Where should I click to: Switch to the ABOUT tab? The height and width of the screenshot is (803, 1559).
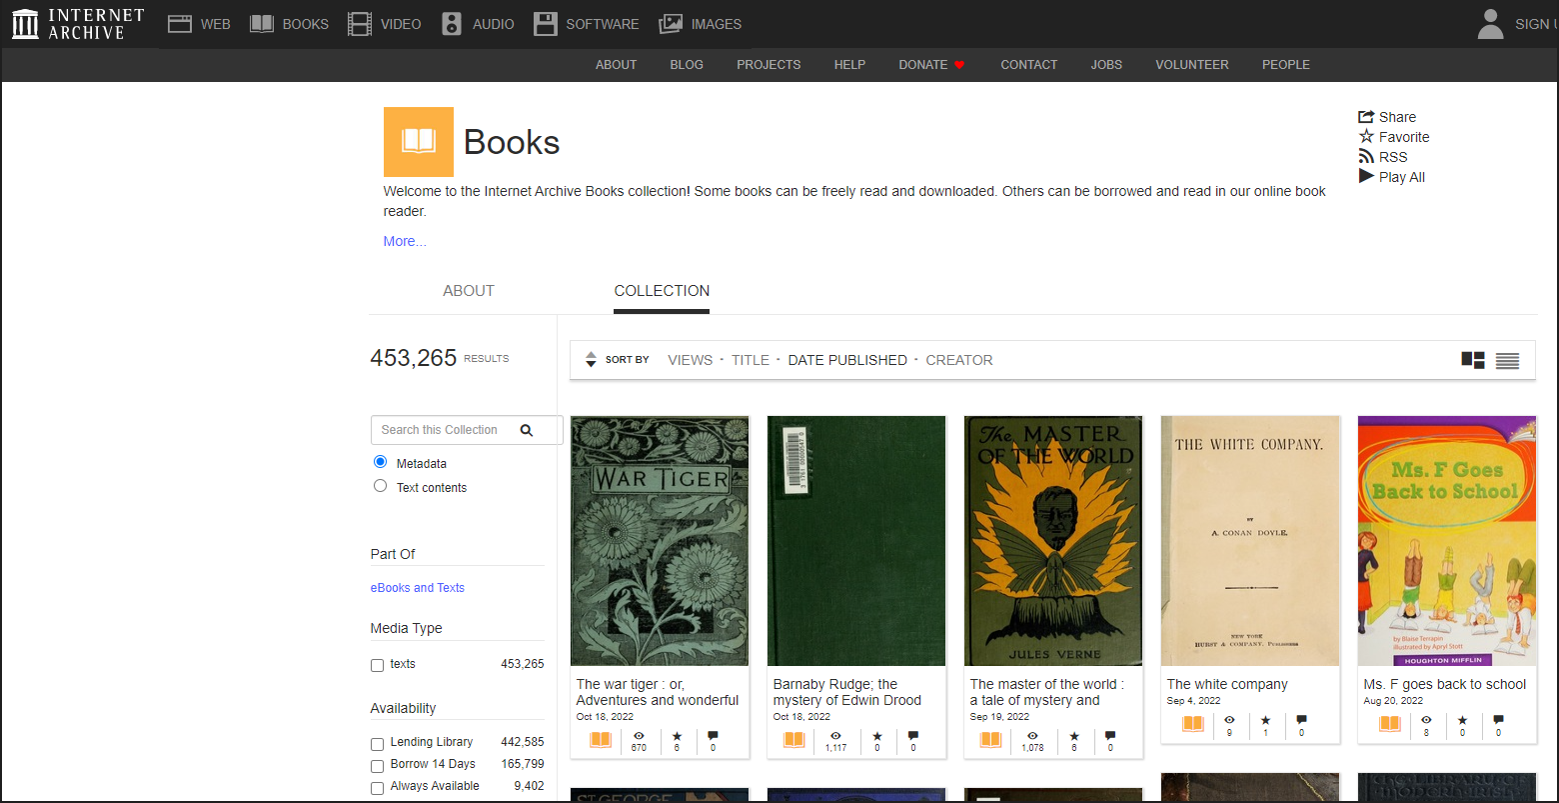(469, 291)
